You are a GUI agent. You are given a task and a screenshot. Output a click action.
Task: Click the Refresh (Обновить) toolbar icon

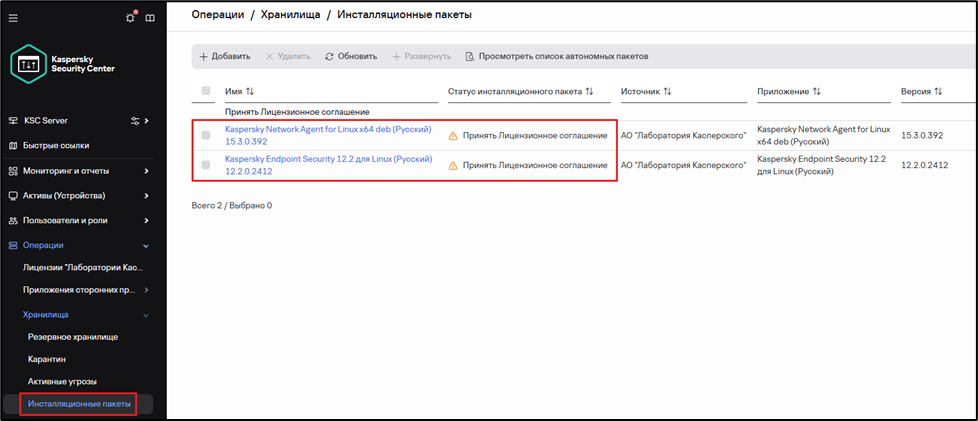pos(330,56)
